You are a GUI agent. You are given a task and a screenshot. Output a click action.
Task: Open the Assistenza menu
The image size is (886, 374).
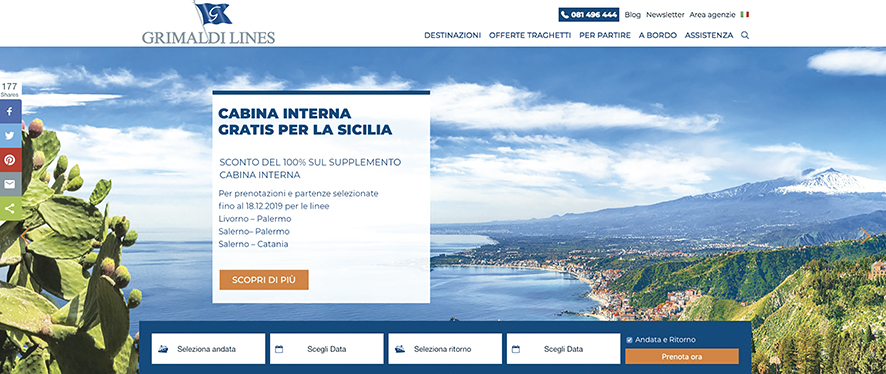pos(709,35)
